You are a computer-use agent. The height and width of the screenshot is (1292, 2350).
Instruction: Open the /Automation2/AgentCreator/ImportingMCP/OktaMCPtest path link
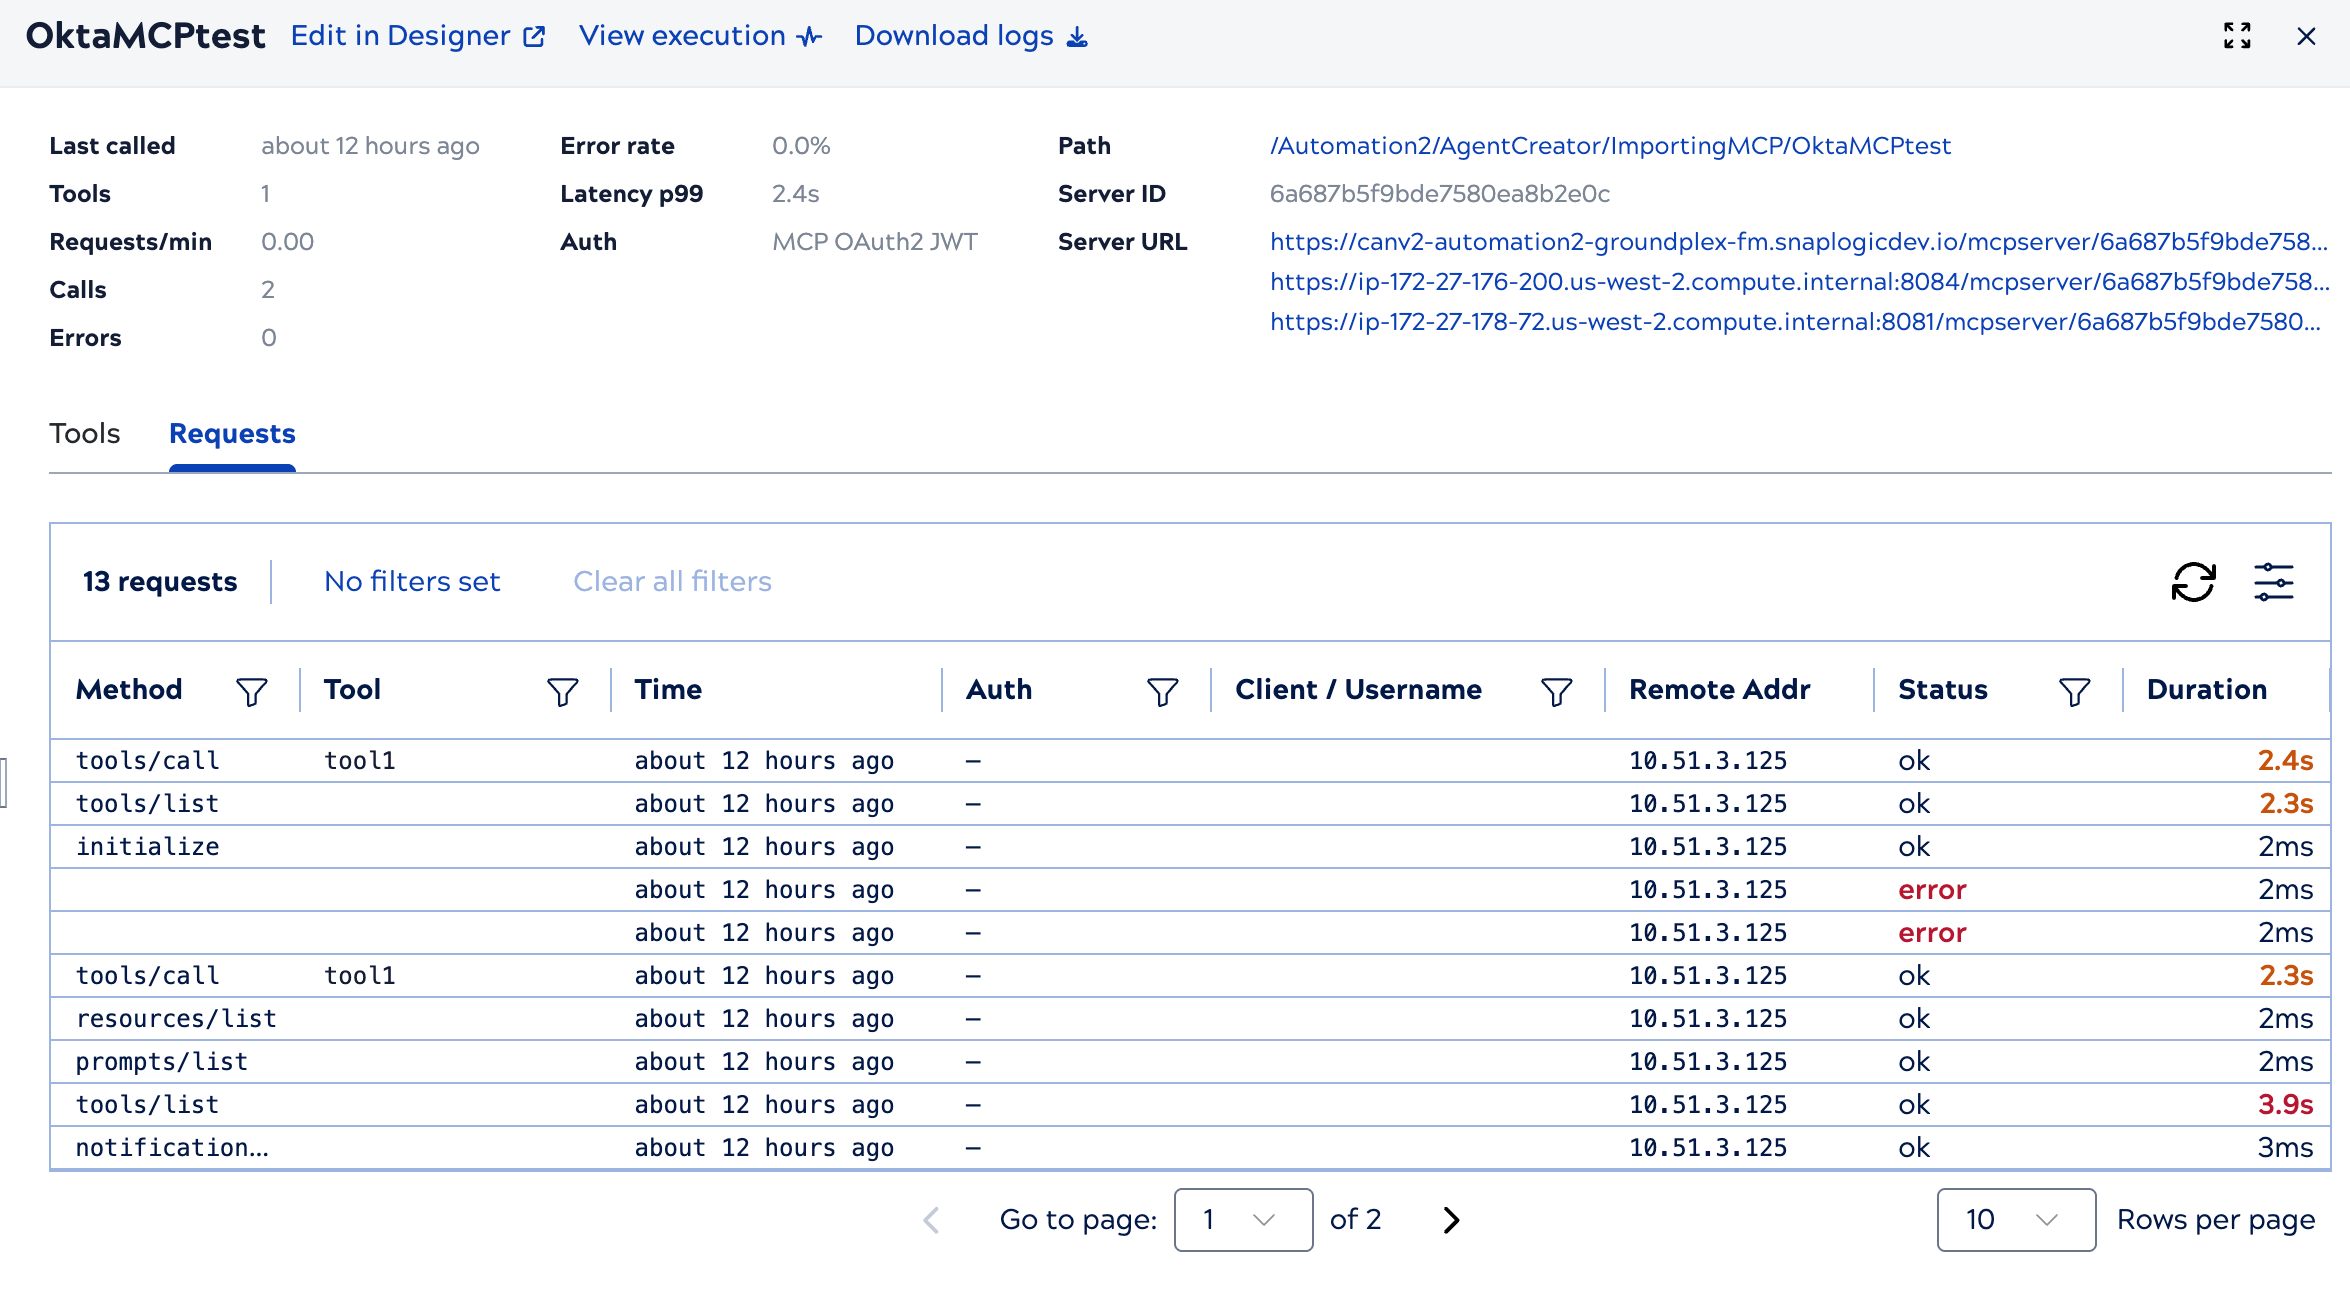coord(1610,146)
